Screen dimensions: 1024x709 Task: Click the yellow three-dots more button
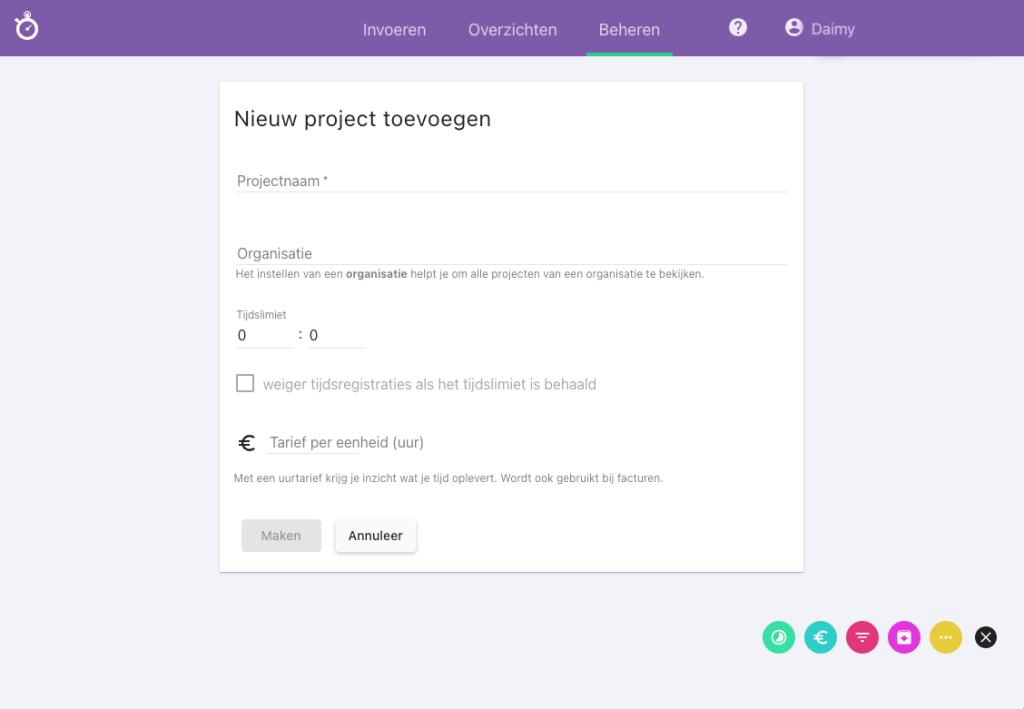tap(946, 637)
